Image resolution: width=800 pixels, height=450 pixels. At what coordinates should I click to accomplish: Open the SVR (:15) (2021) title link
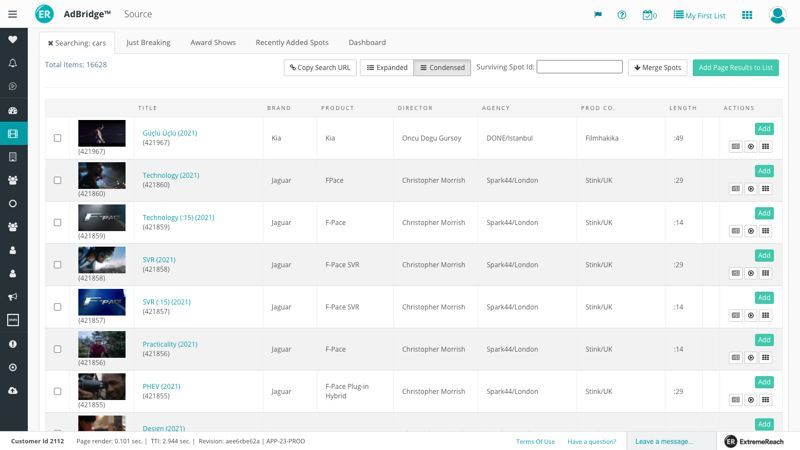click(x=166, y=302)
